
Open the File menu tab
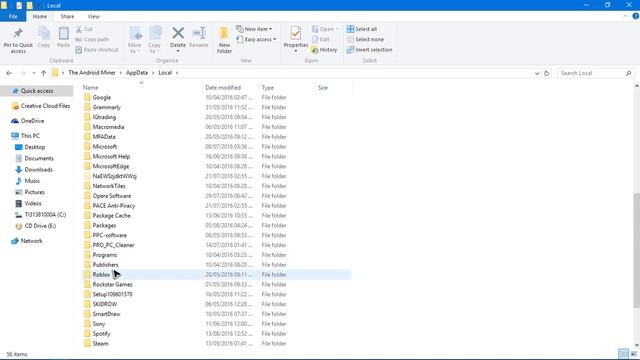(x=13, y=16)
